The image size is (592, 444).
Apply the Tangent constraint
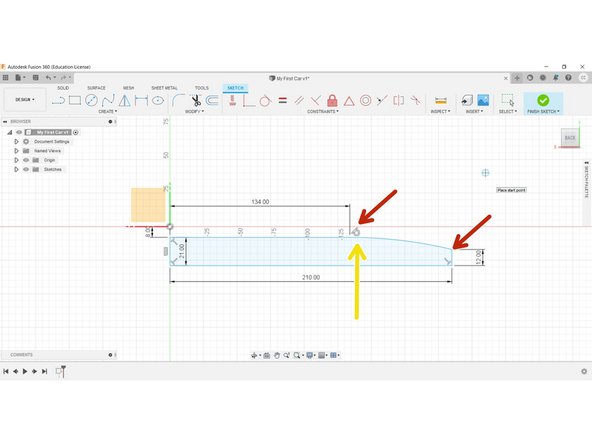pyautogui.click(x=265, y=100)
